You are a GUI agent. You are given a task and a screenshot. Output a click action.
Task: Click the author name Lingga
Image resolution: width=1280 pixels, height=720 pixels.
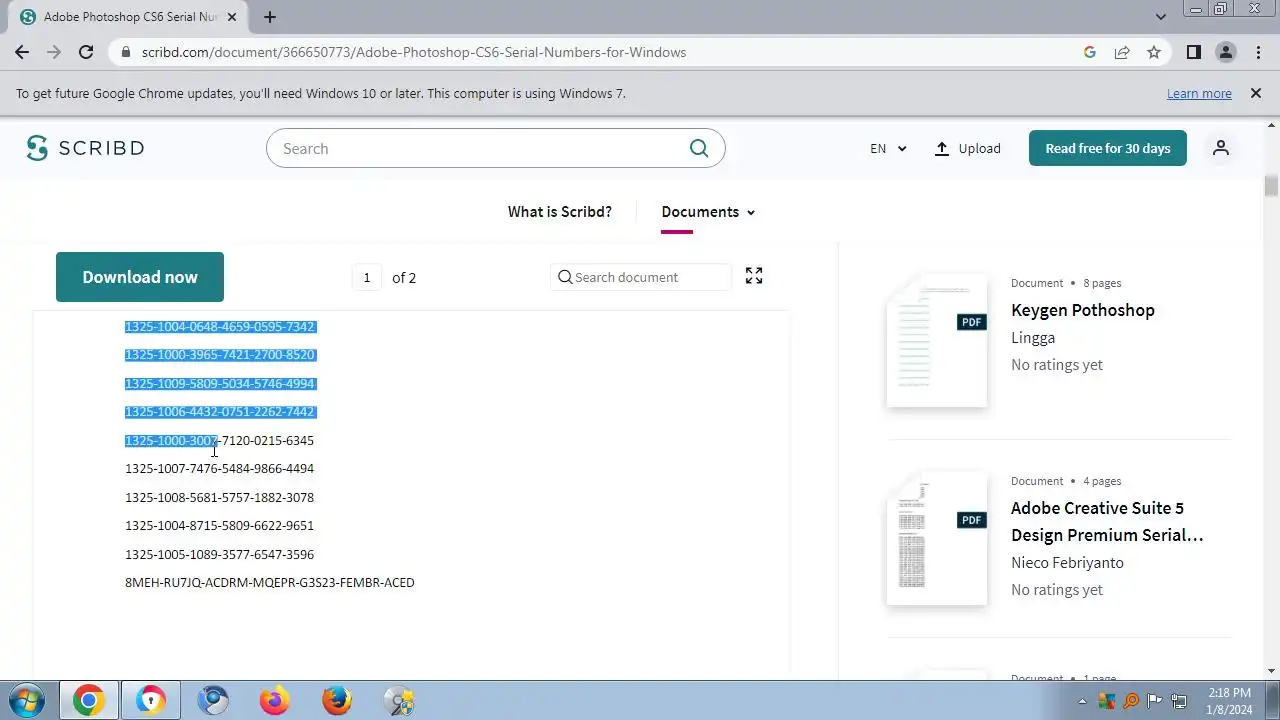[1033, 338]
